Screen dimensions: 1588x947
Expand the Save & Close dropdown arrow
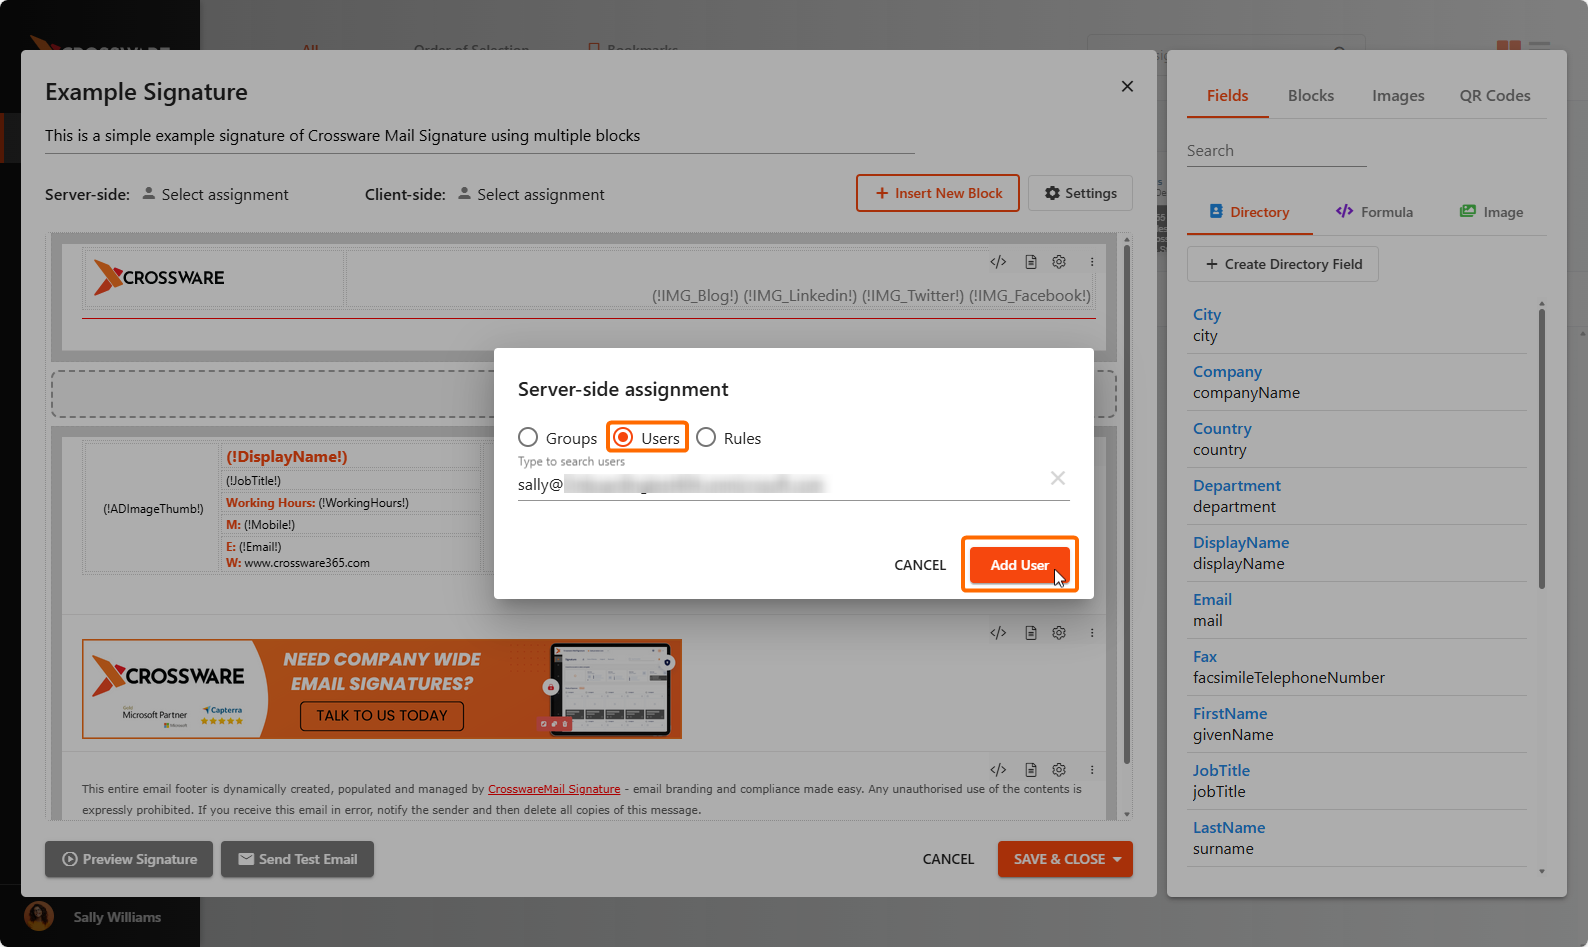pyautogui.click(x=1117, y=859)
